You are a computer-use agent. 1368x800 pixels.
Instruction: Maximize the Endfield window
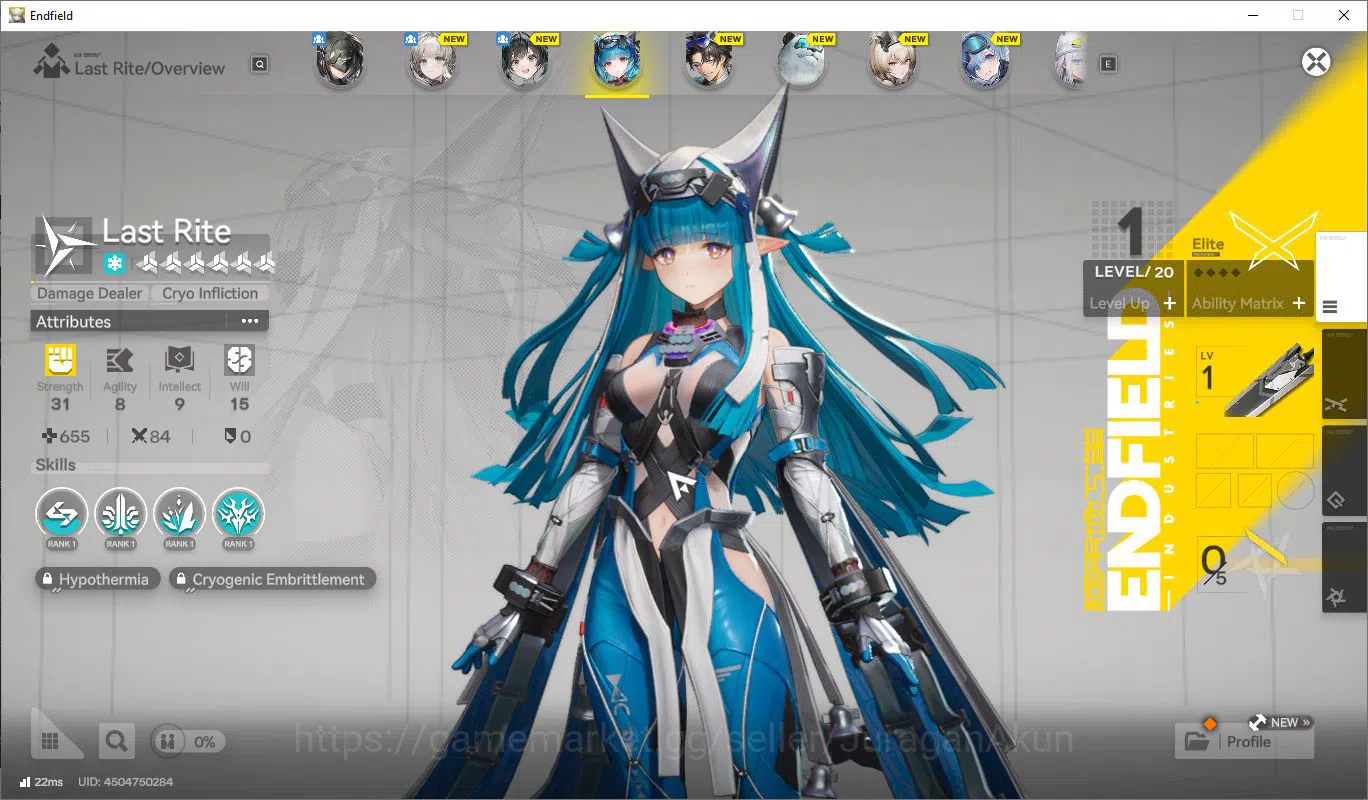click(x=1298, y=15)
